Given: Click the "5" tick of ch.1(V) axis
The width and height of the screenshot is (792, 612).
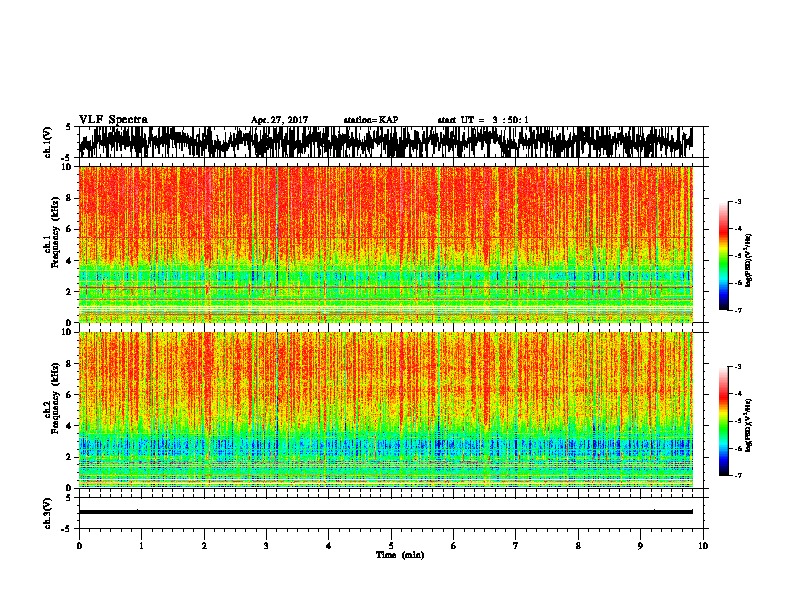Looking at the screenshot, I should click(x=68, y=127).
